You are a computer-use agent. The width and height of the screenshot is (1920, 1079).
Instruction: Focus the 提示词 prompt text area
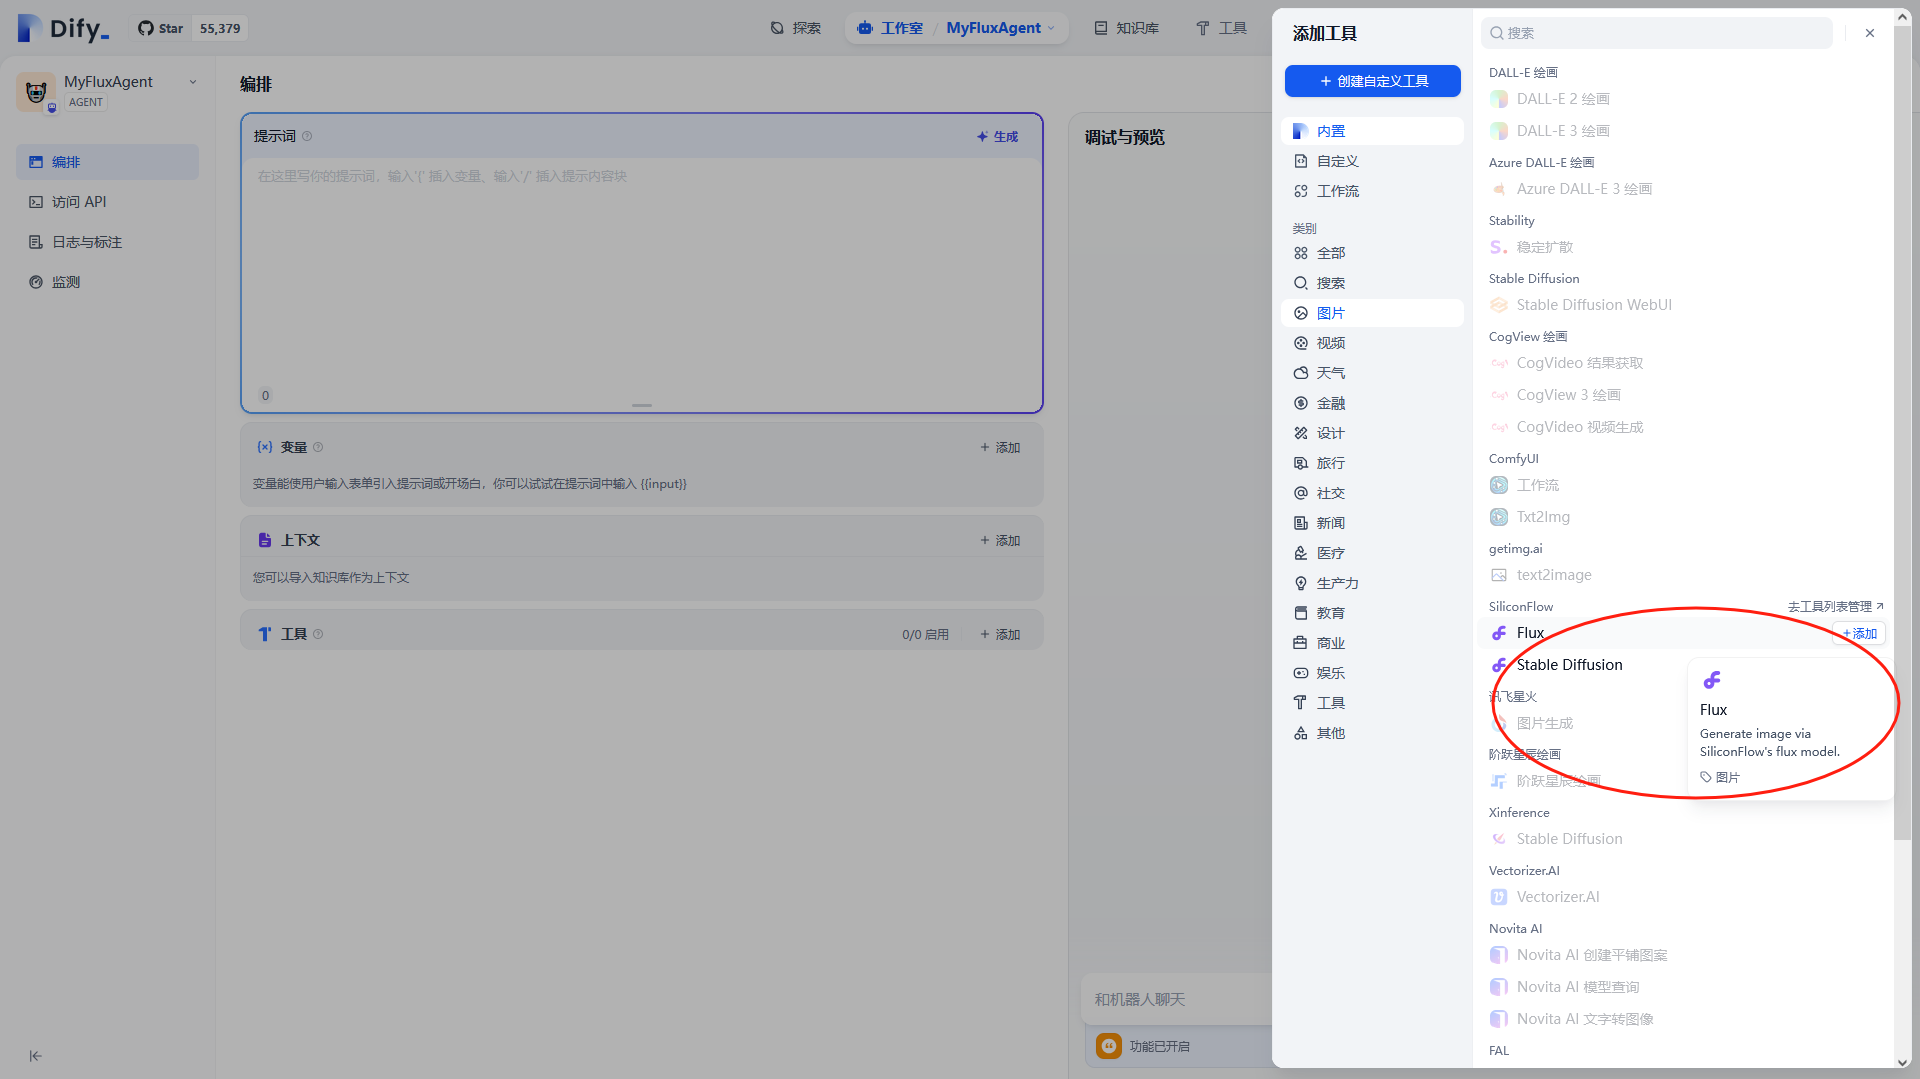pos(641,270)
